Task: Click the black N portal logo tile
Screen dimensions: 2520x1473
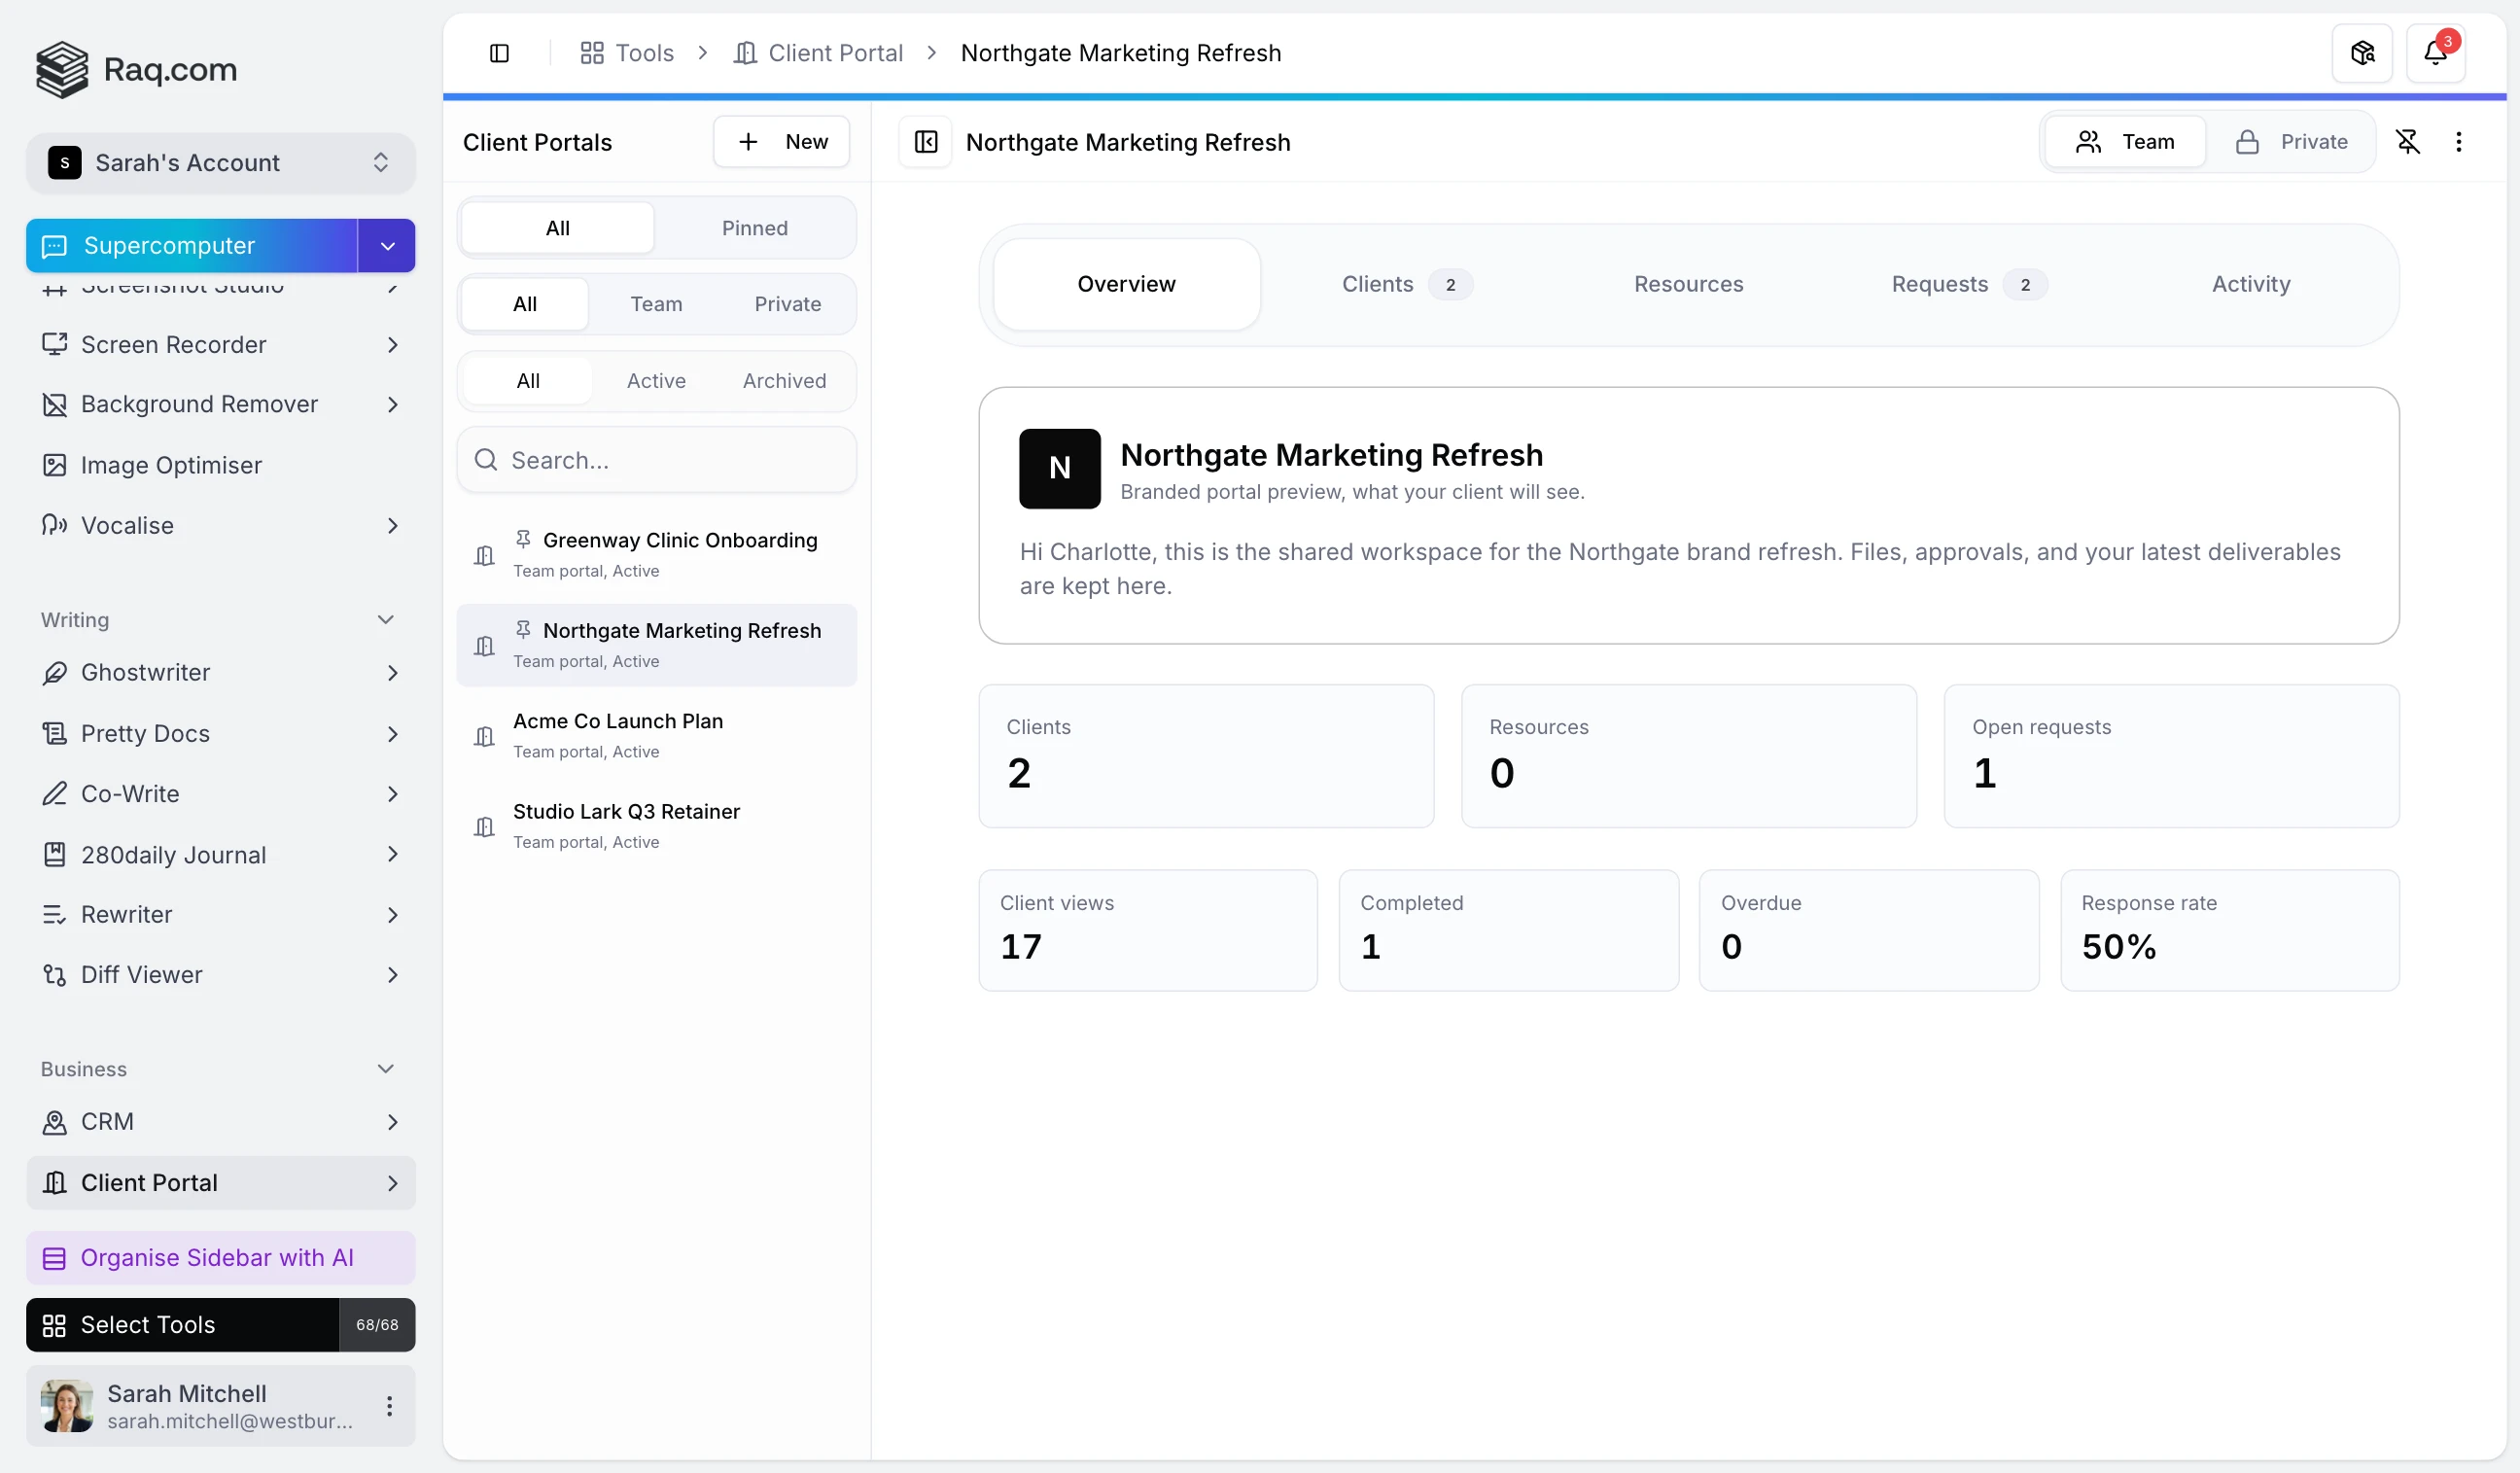Action: [1059, 469]
